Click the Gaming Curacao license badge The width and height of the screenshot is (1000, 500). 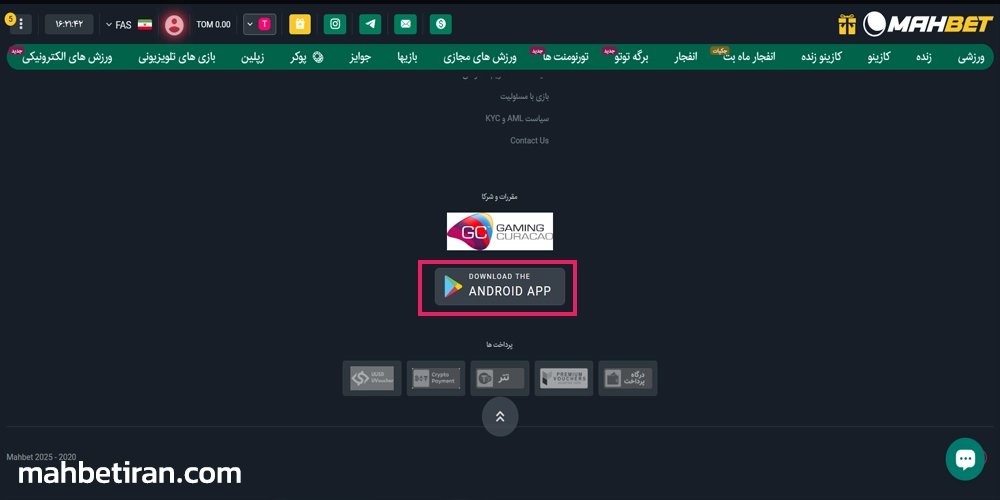[x=499, y=232]
